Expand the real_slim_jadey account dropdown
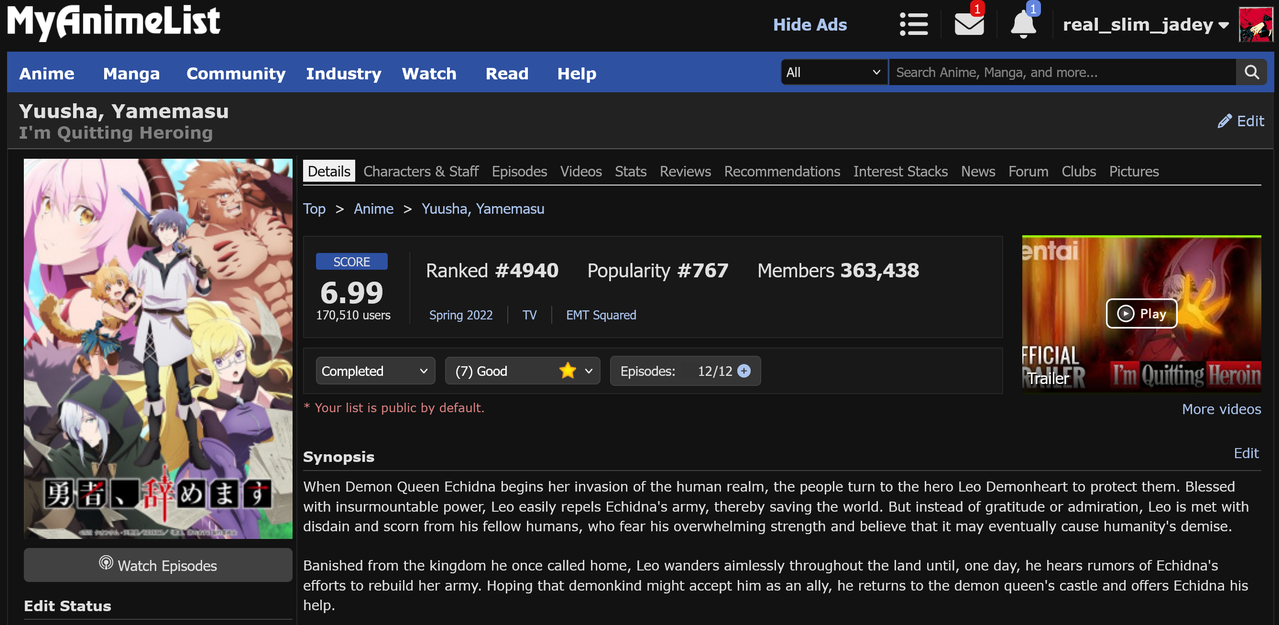The image size is (1279, 625). coord(1145,25)
